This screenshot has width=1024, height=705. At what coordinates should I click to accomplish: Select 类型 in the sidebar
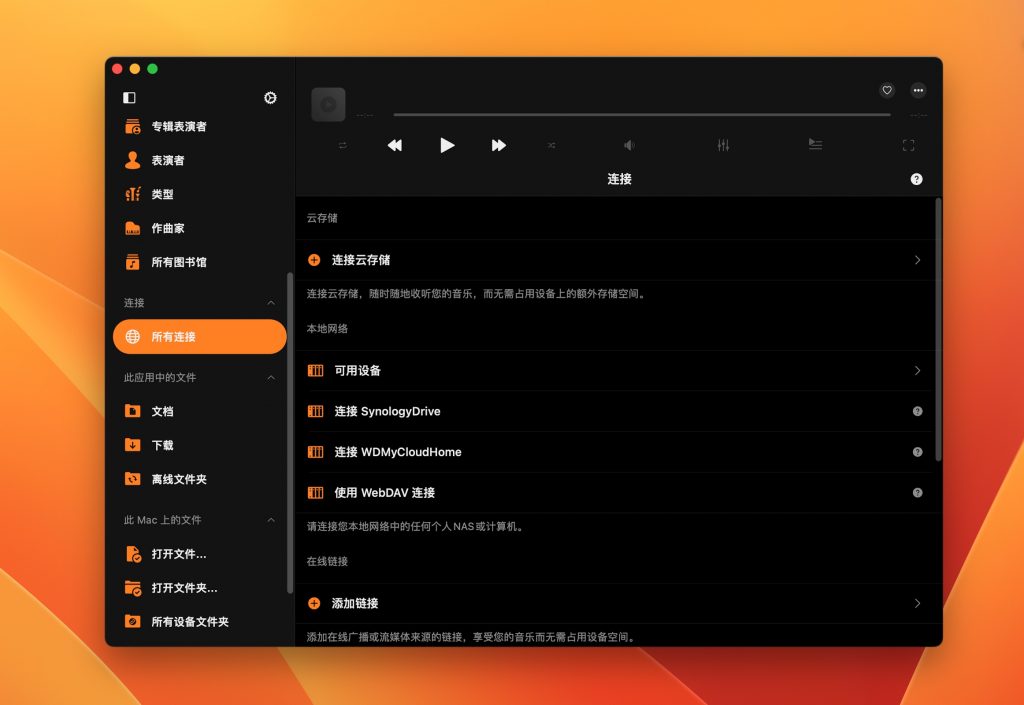[161, 194]
